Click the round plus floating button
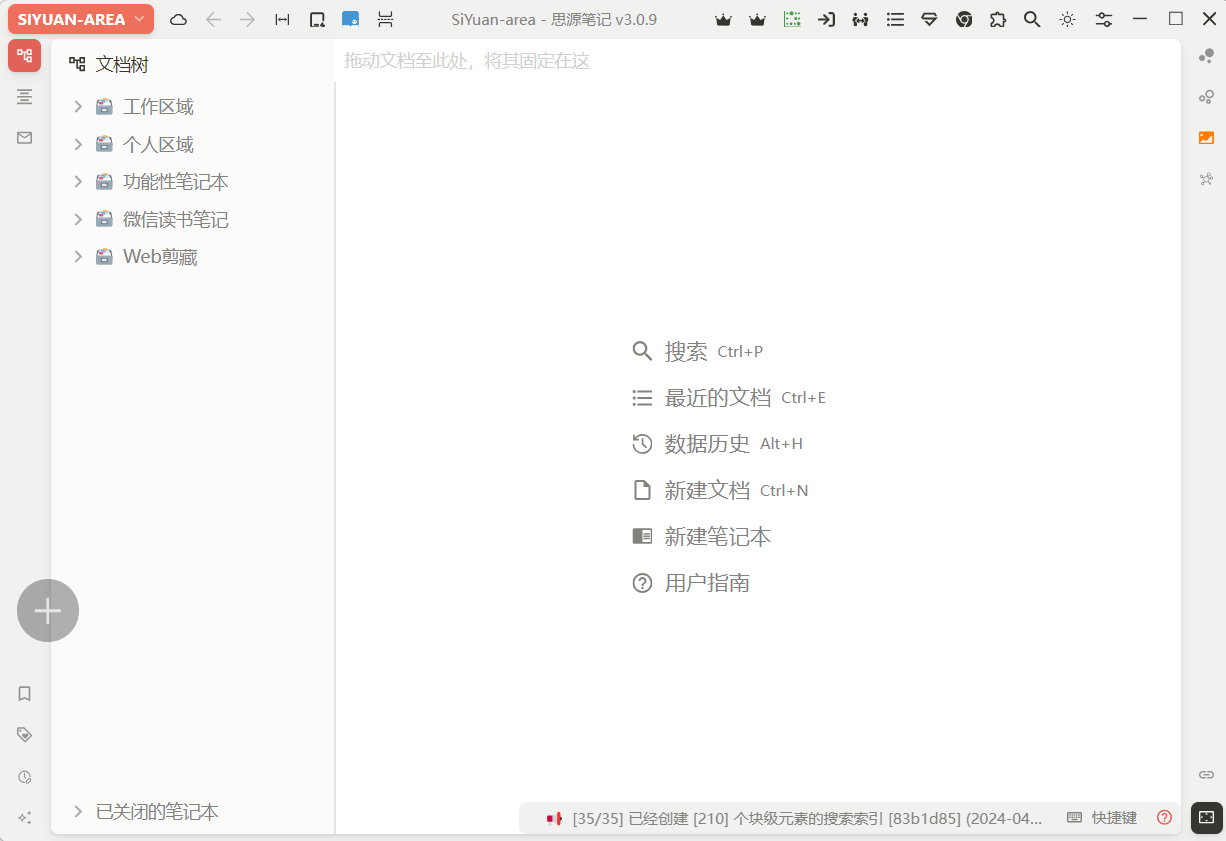Image resolution: width=1226 pixels, height=841 pixels. click(48, 610)
